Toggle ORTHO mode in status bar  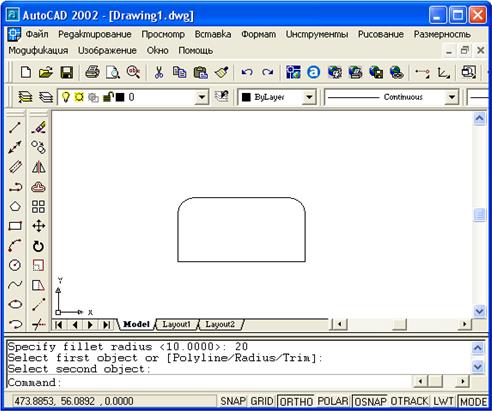tap(296, 402)
